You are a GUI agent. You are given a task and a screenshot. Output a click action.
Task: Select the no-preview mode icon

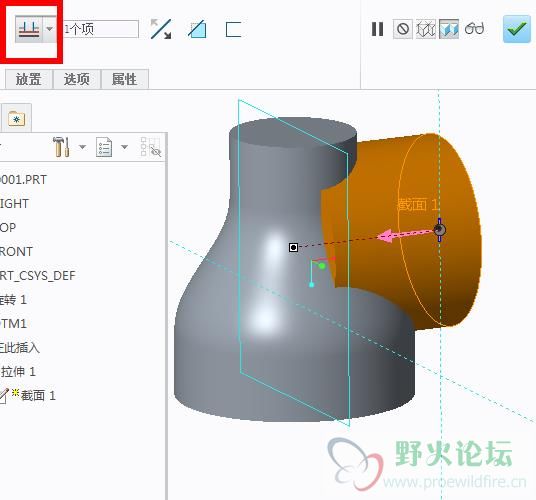(403, 29)
